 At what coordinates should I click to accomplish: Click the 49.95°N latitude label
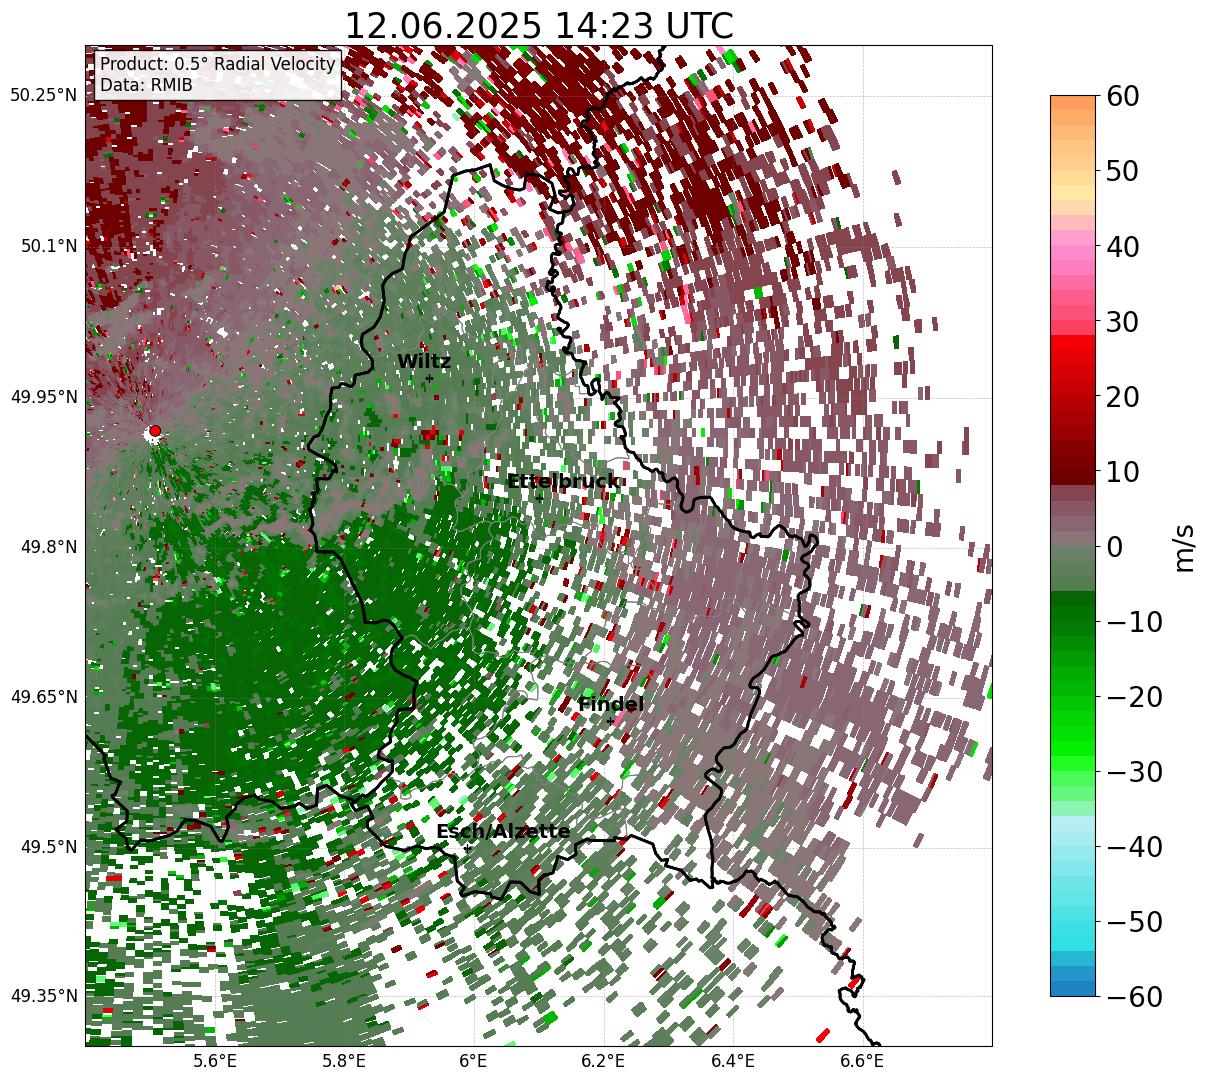click(x=44, y=397)
